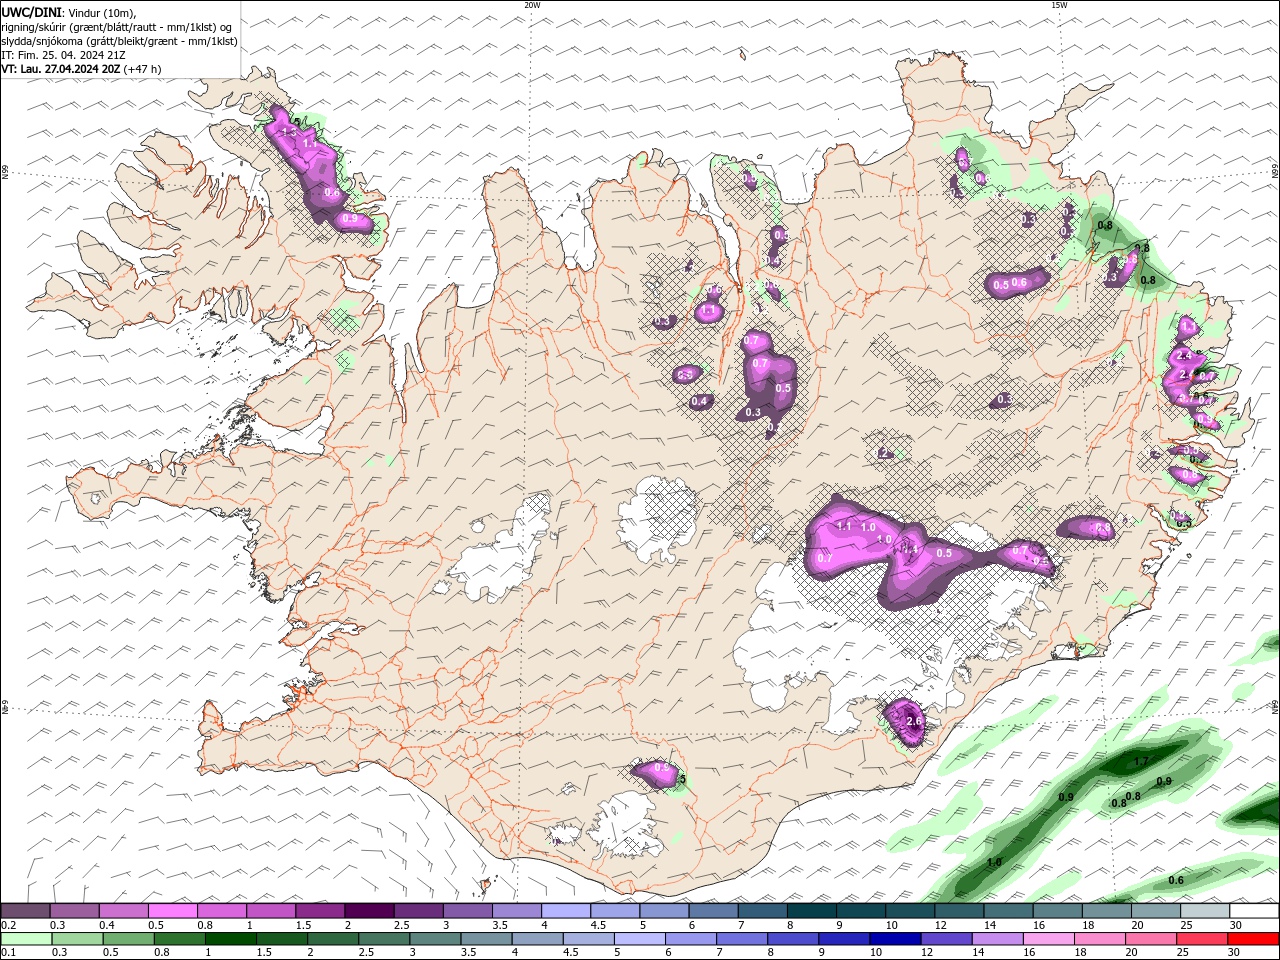Screen dimensions: 1280x960
Task: Click the 2.6 value on the southern glacier
Action: [x=913, y=721]
